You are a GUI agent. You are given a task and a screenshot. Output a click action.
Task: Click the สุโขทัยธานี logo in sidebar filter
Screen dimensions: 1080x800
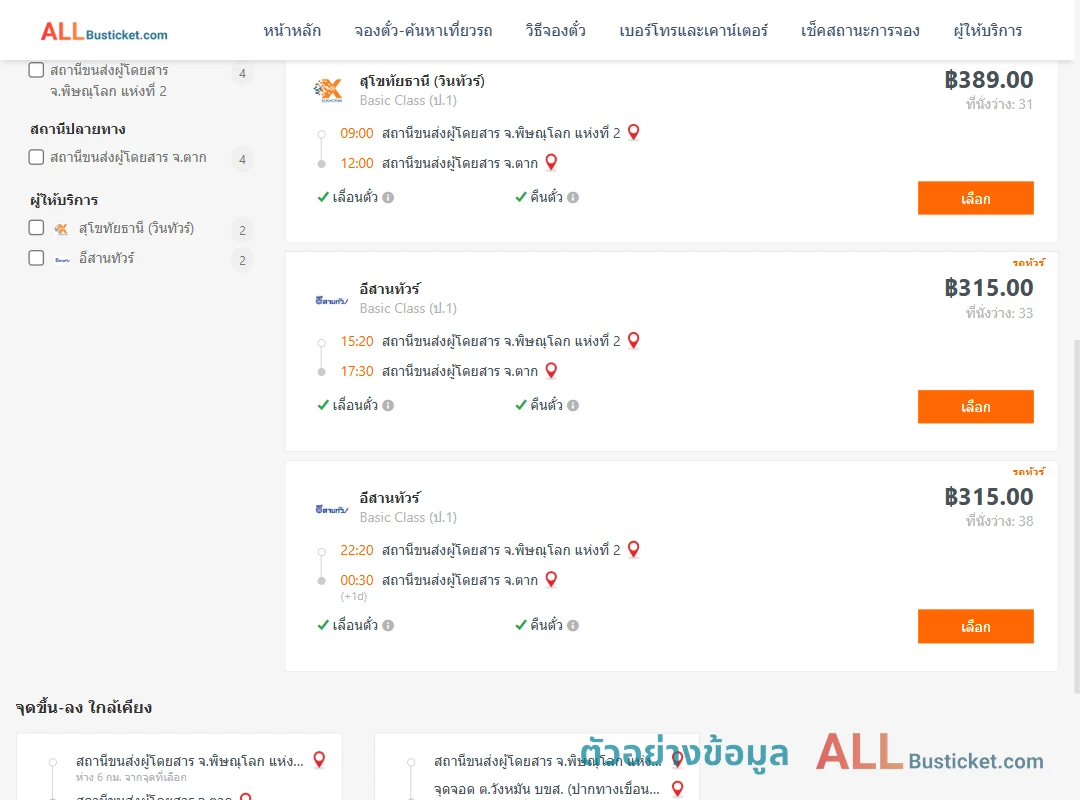(61, 229)
